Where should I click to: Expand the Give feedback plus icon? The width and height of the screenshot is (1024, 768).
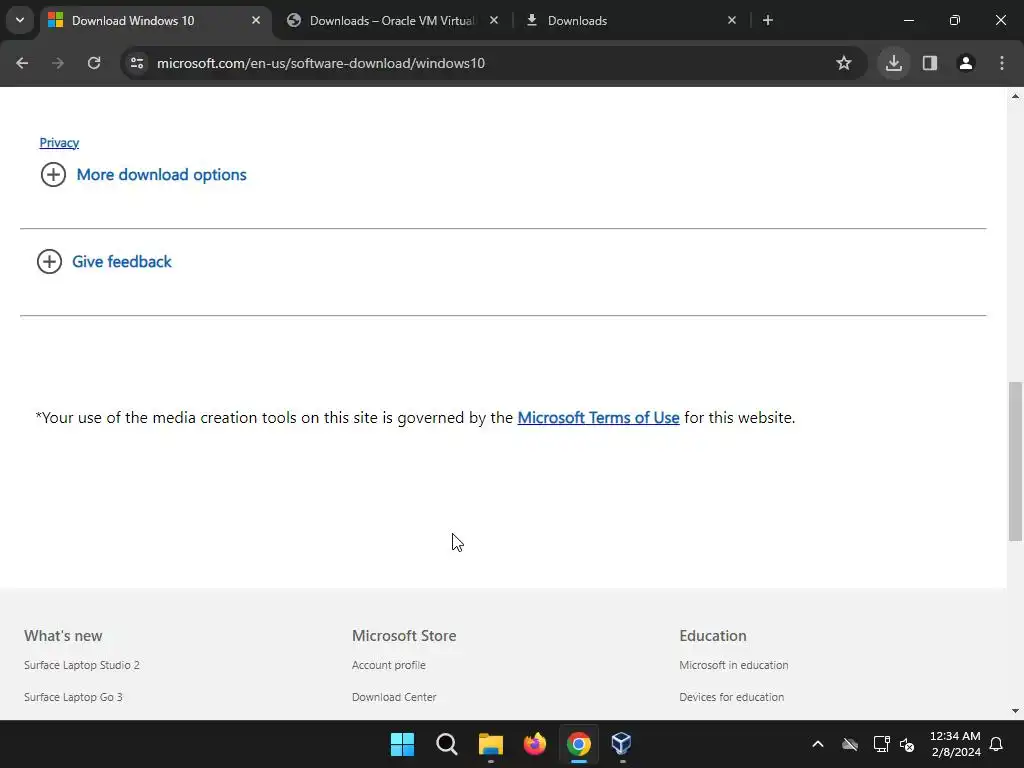[x=50, y=261]
